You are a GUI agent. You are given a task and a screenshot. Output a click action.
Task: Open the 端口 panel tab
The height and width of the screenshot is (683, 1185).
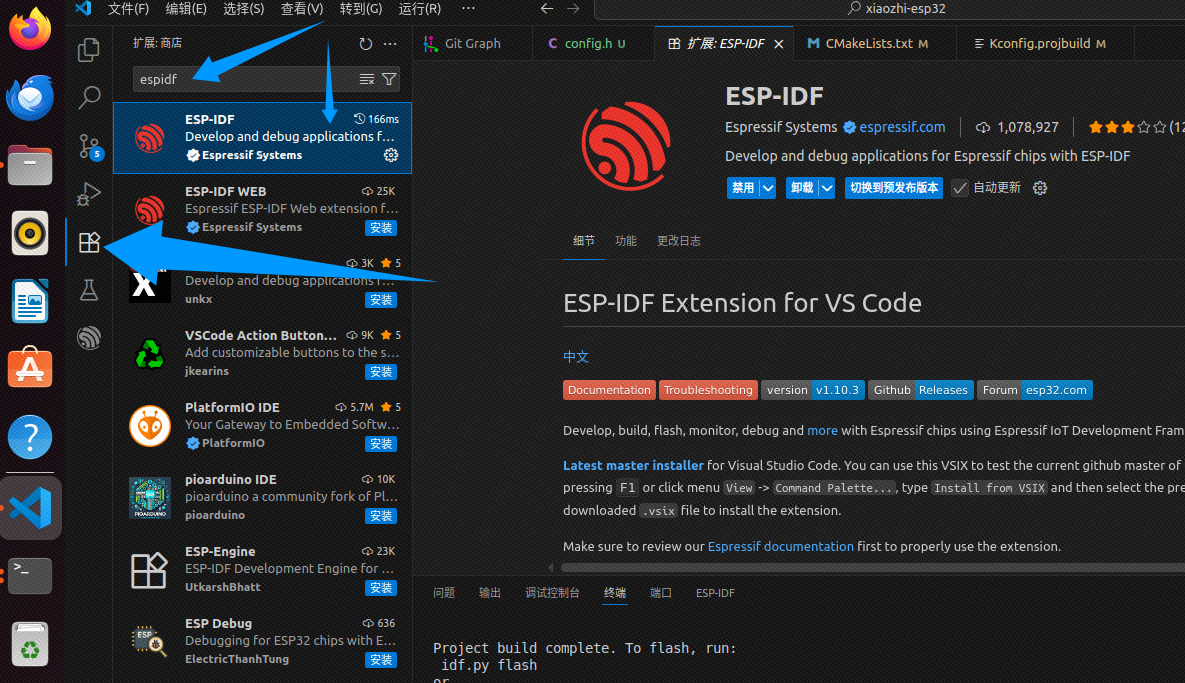[661, 593]
